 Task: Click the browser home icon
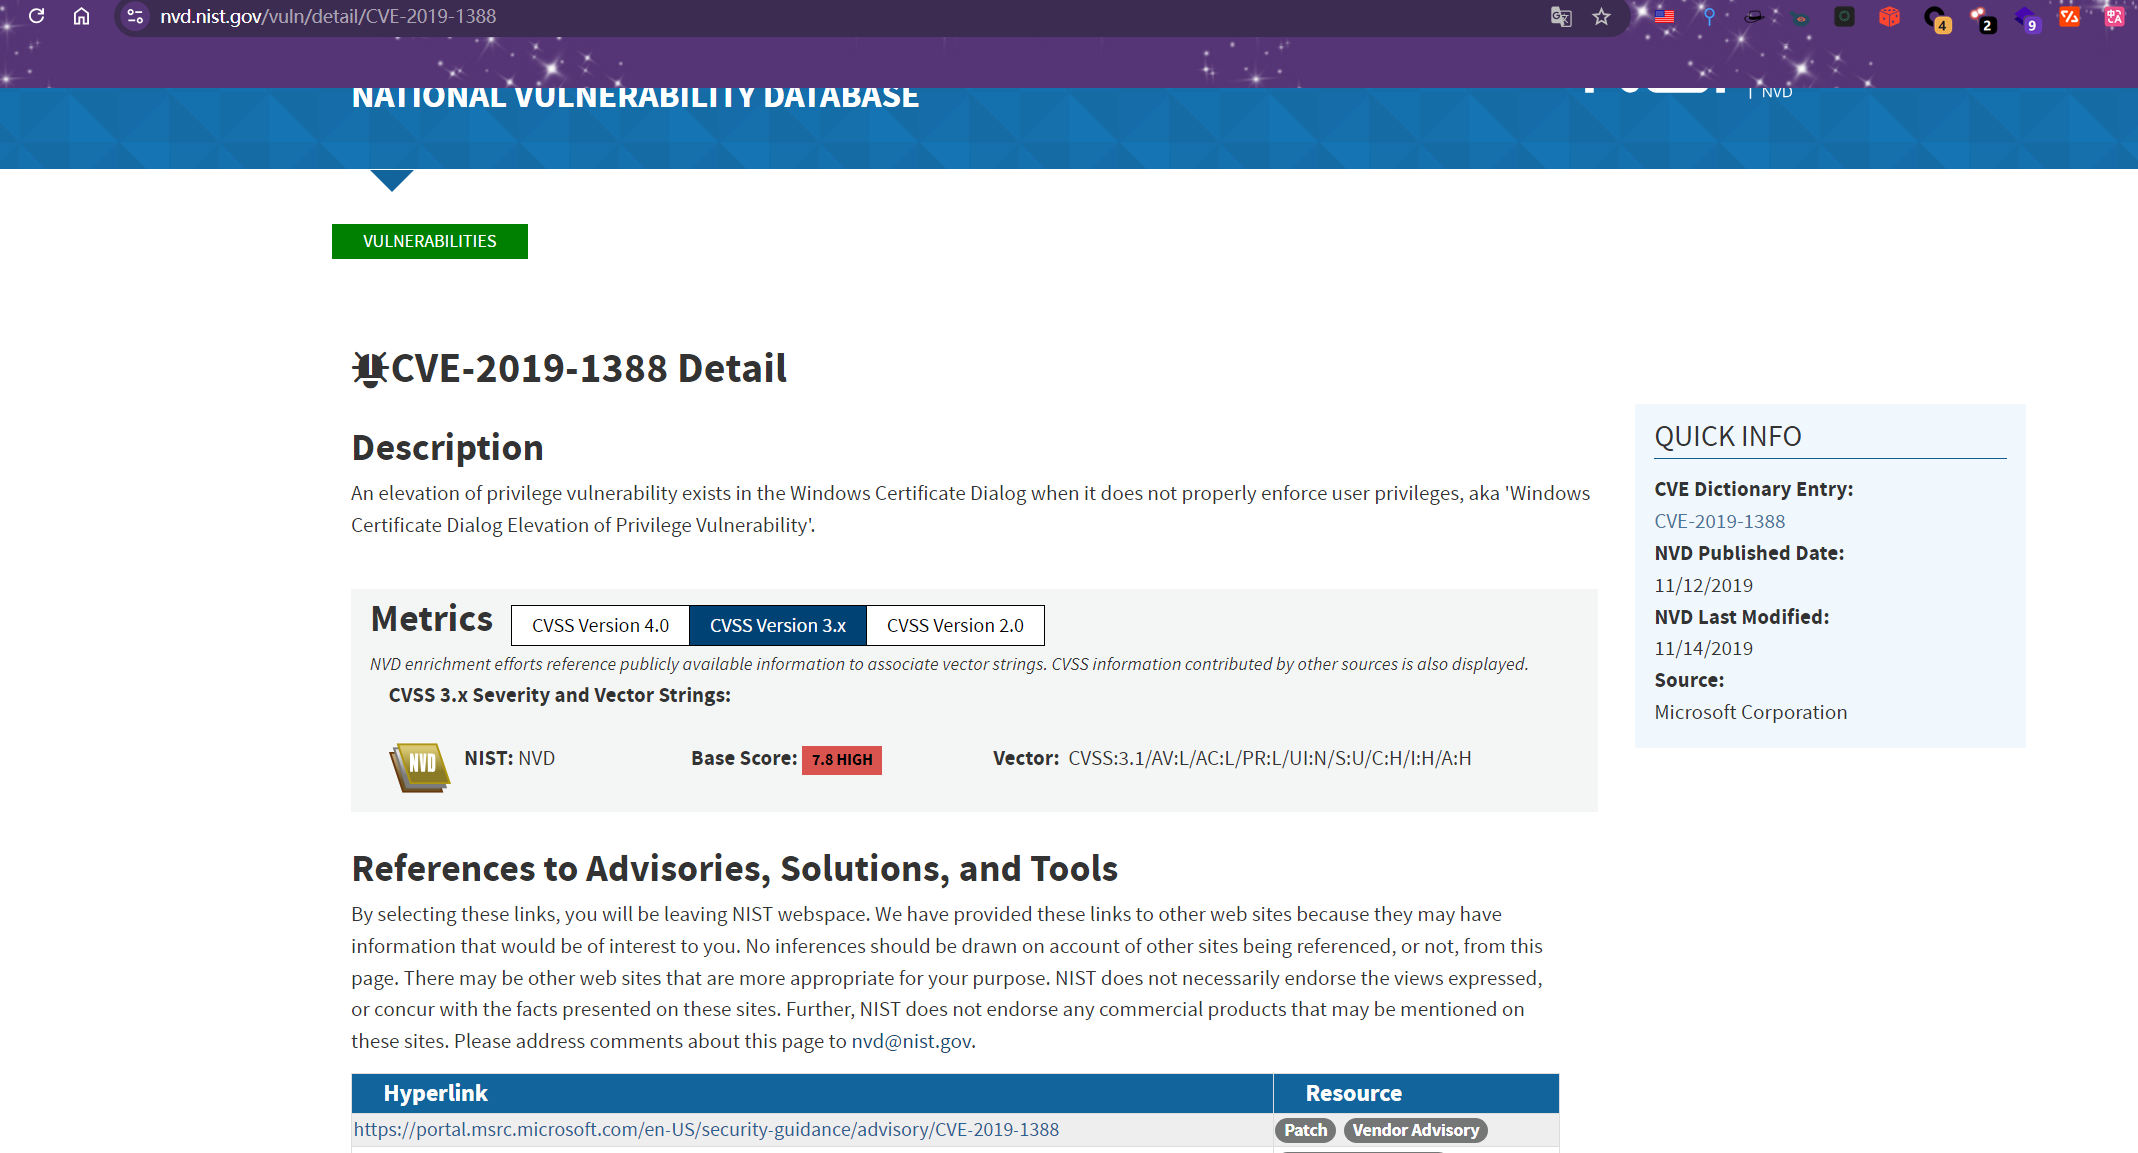coord(82,16)
